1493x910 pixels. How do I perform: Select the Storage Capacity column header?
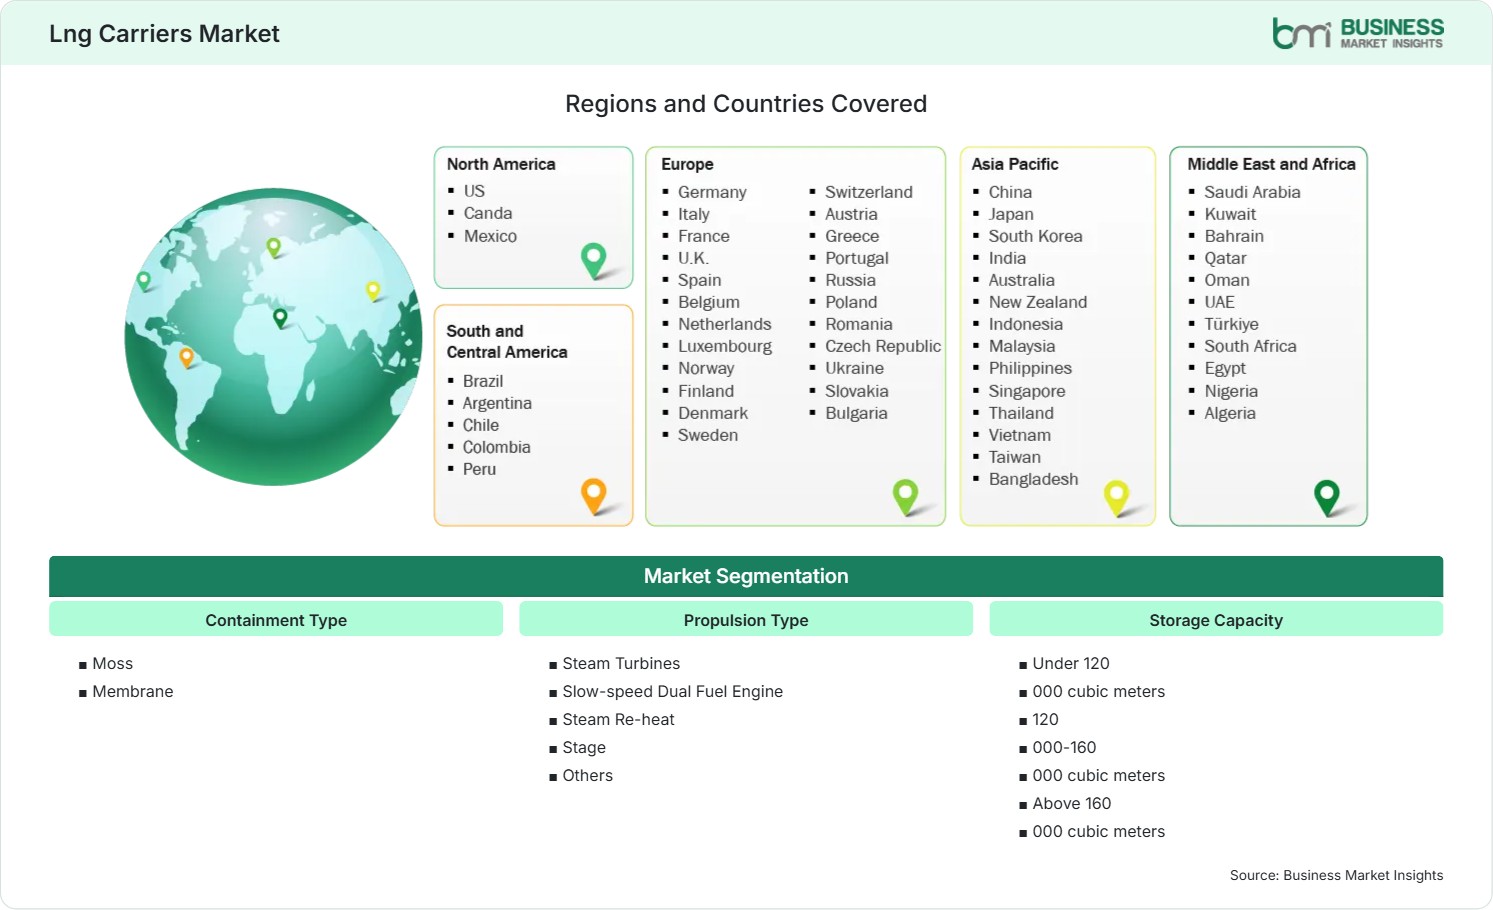(1216, 620)
